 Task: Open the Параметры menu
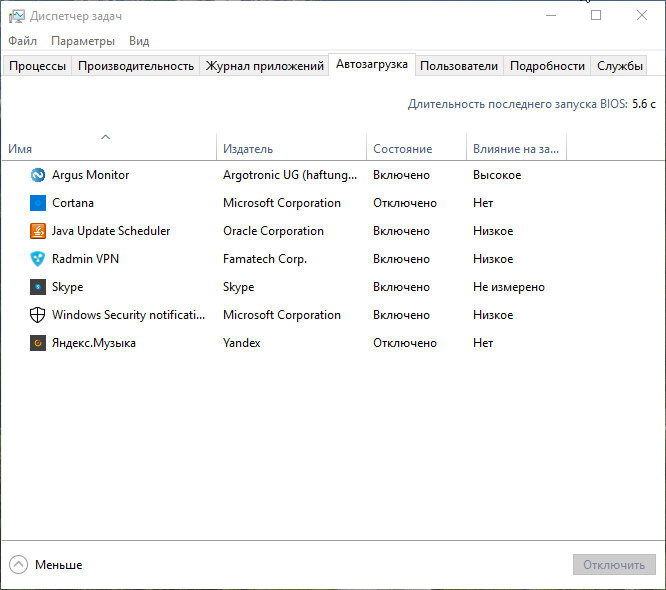click(83, 41)
